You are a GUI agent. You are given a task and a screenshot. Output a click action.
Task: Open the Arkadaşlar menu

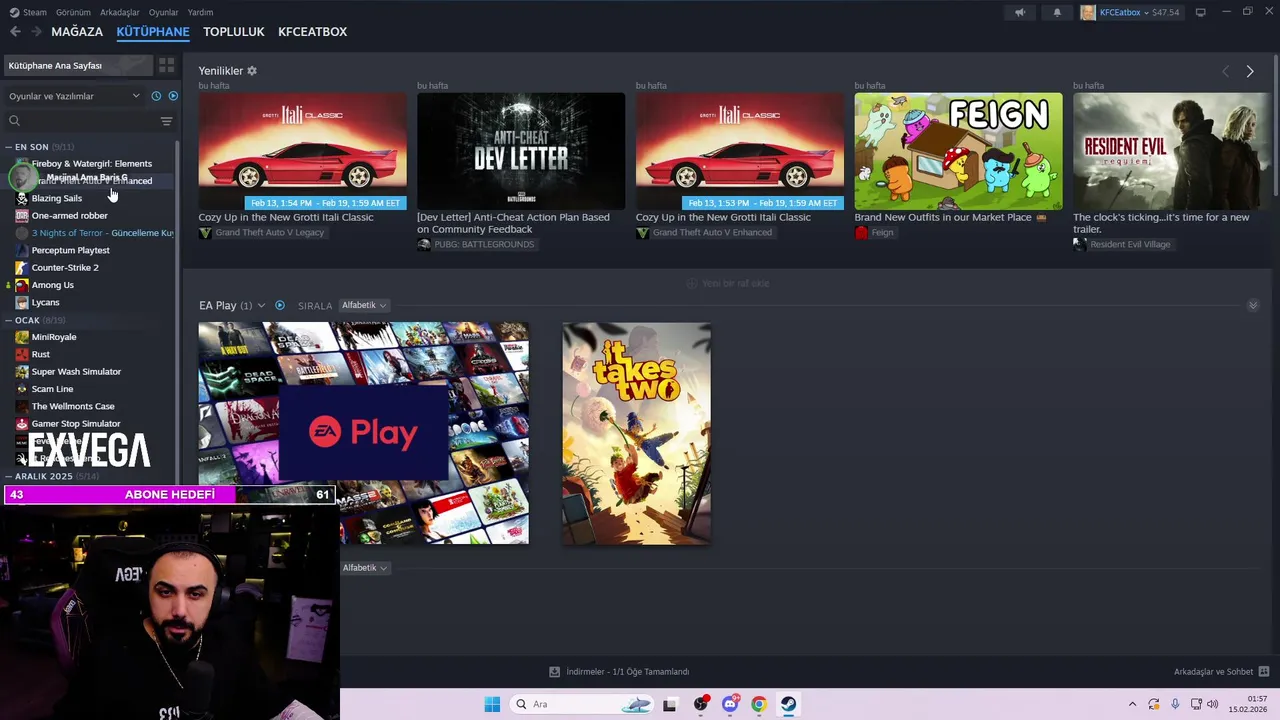120,12
